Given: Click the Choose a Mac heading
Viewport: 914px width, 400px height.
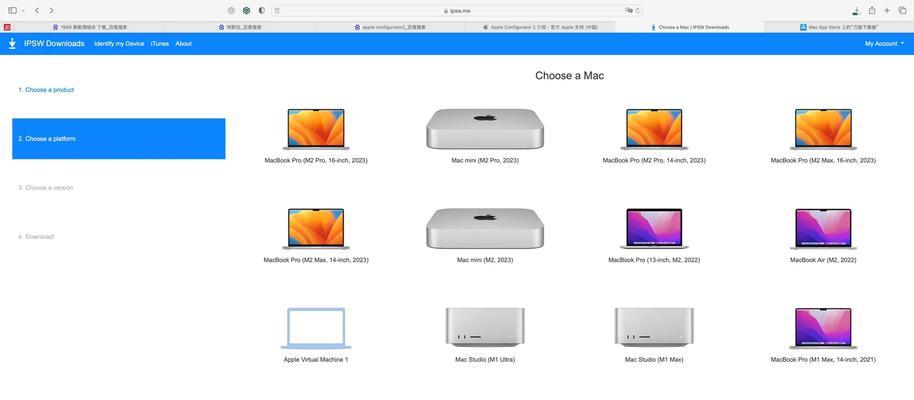Looking at the screenshot, I should (x=570, y=76).
